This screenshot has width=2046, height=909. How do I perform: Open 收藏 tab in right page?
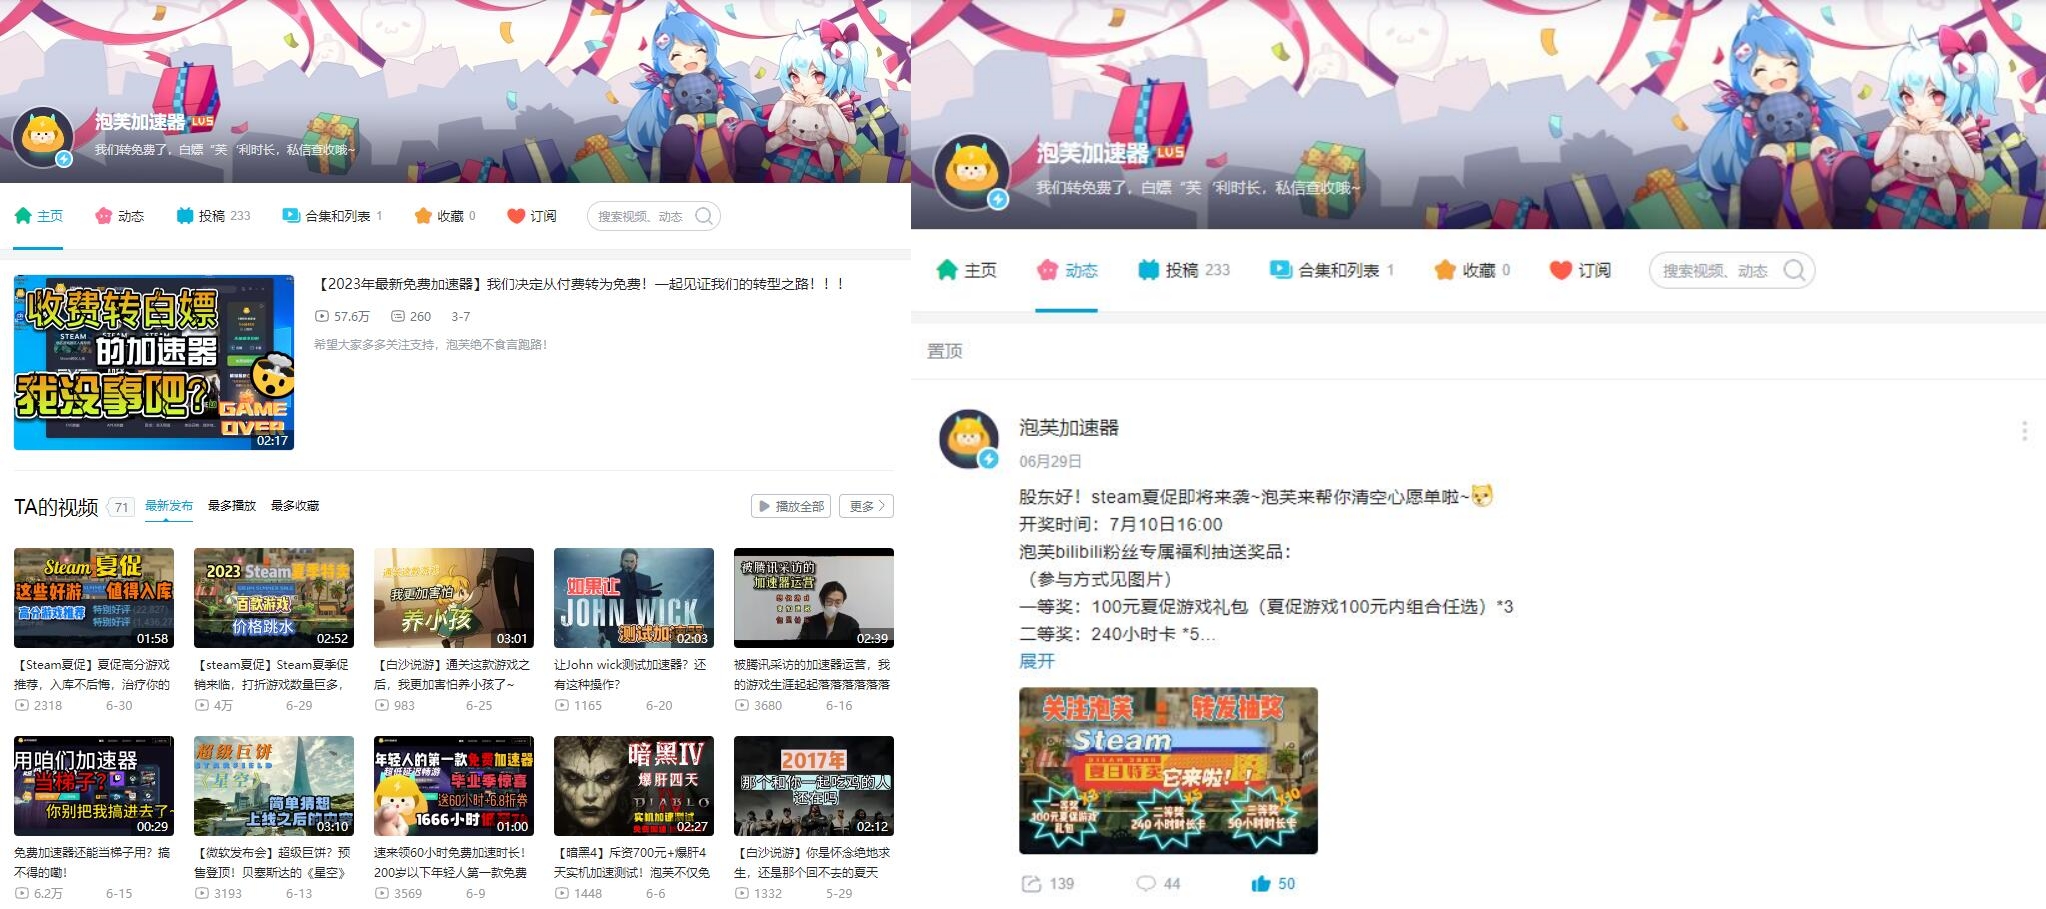pos(1472,270)
